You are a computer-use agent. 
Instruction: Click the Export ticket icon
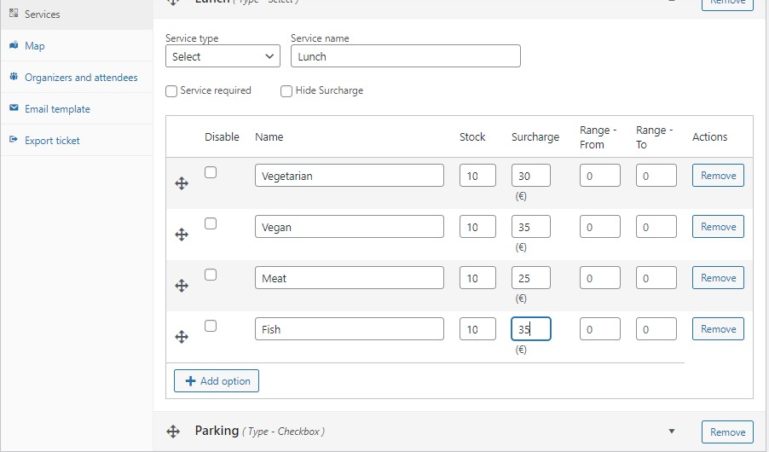pyautogui.click(x=14, y=140)
